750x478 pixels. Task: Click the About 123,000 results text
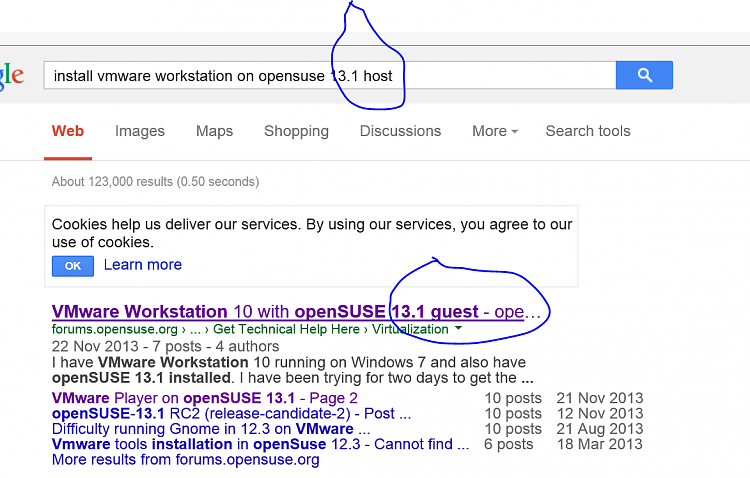click(155, 182)
